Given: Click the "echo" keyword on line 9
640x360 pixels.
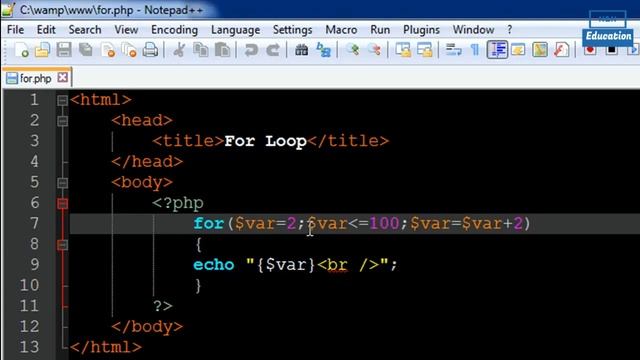Looking at the screenshot, I should click(213, 265).
